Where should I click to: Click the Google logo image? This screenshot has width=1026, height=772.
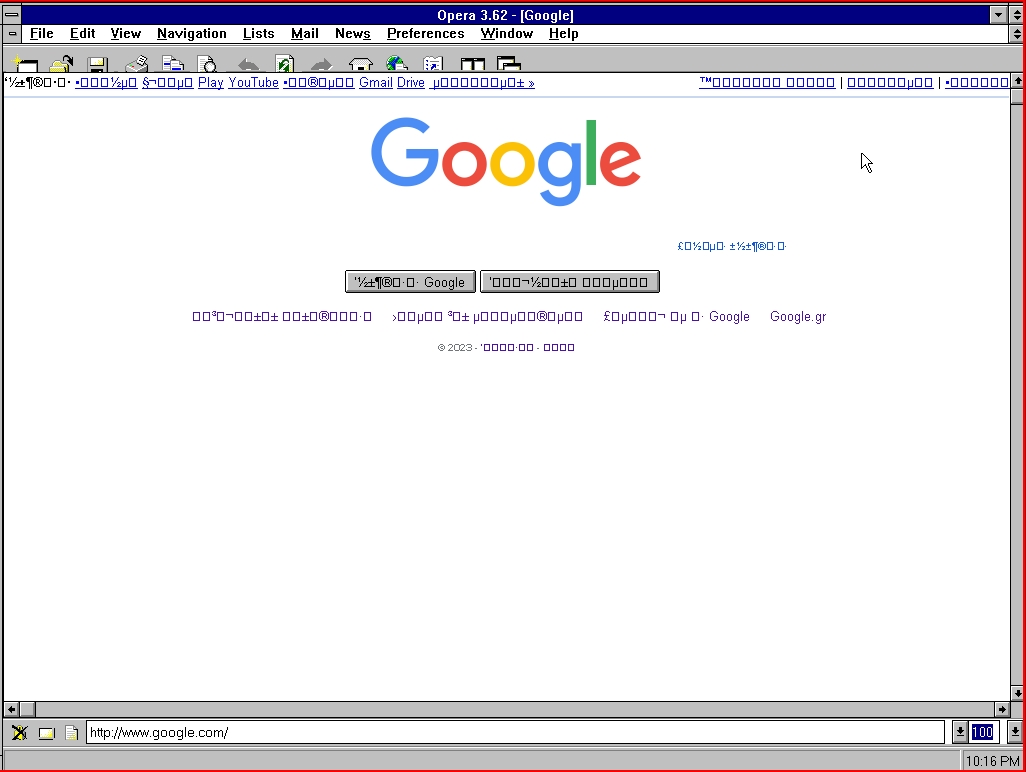click(506, 162)
